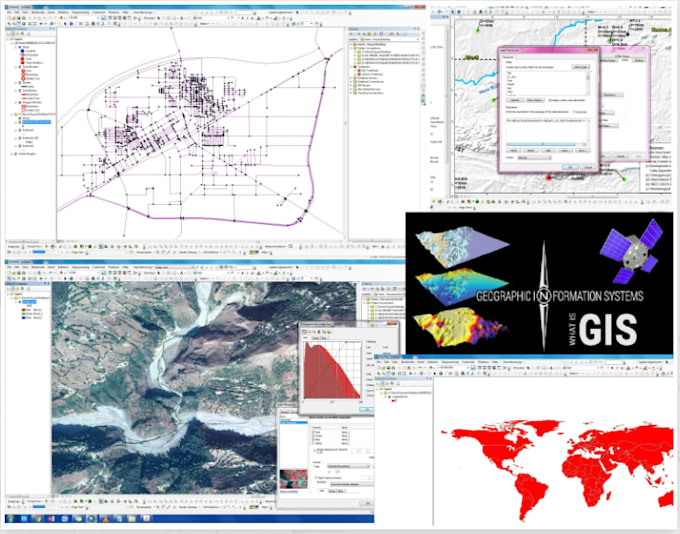Open Windows menu in the world map window
This screenshot has width=680, height=534.
(x=483, y=362)
